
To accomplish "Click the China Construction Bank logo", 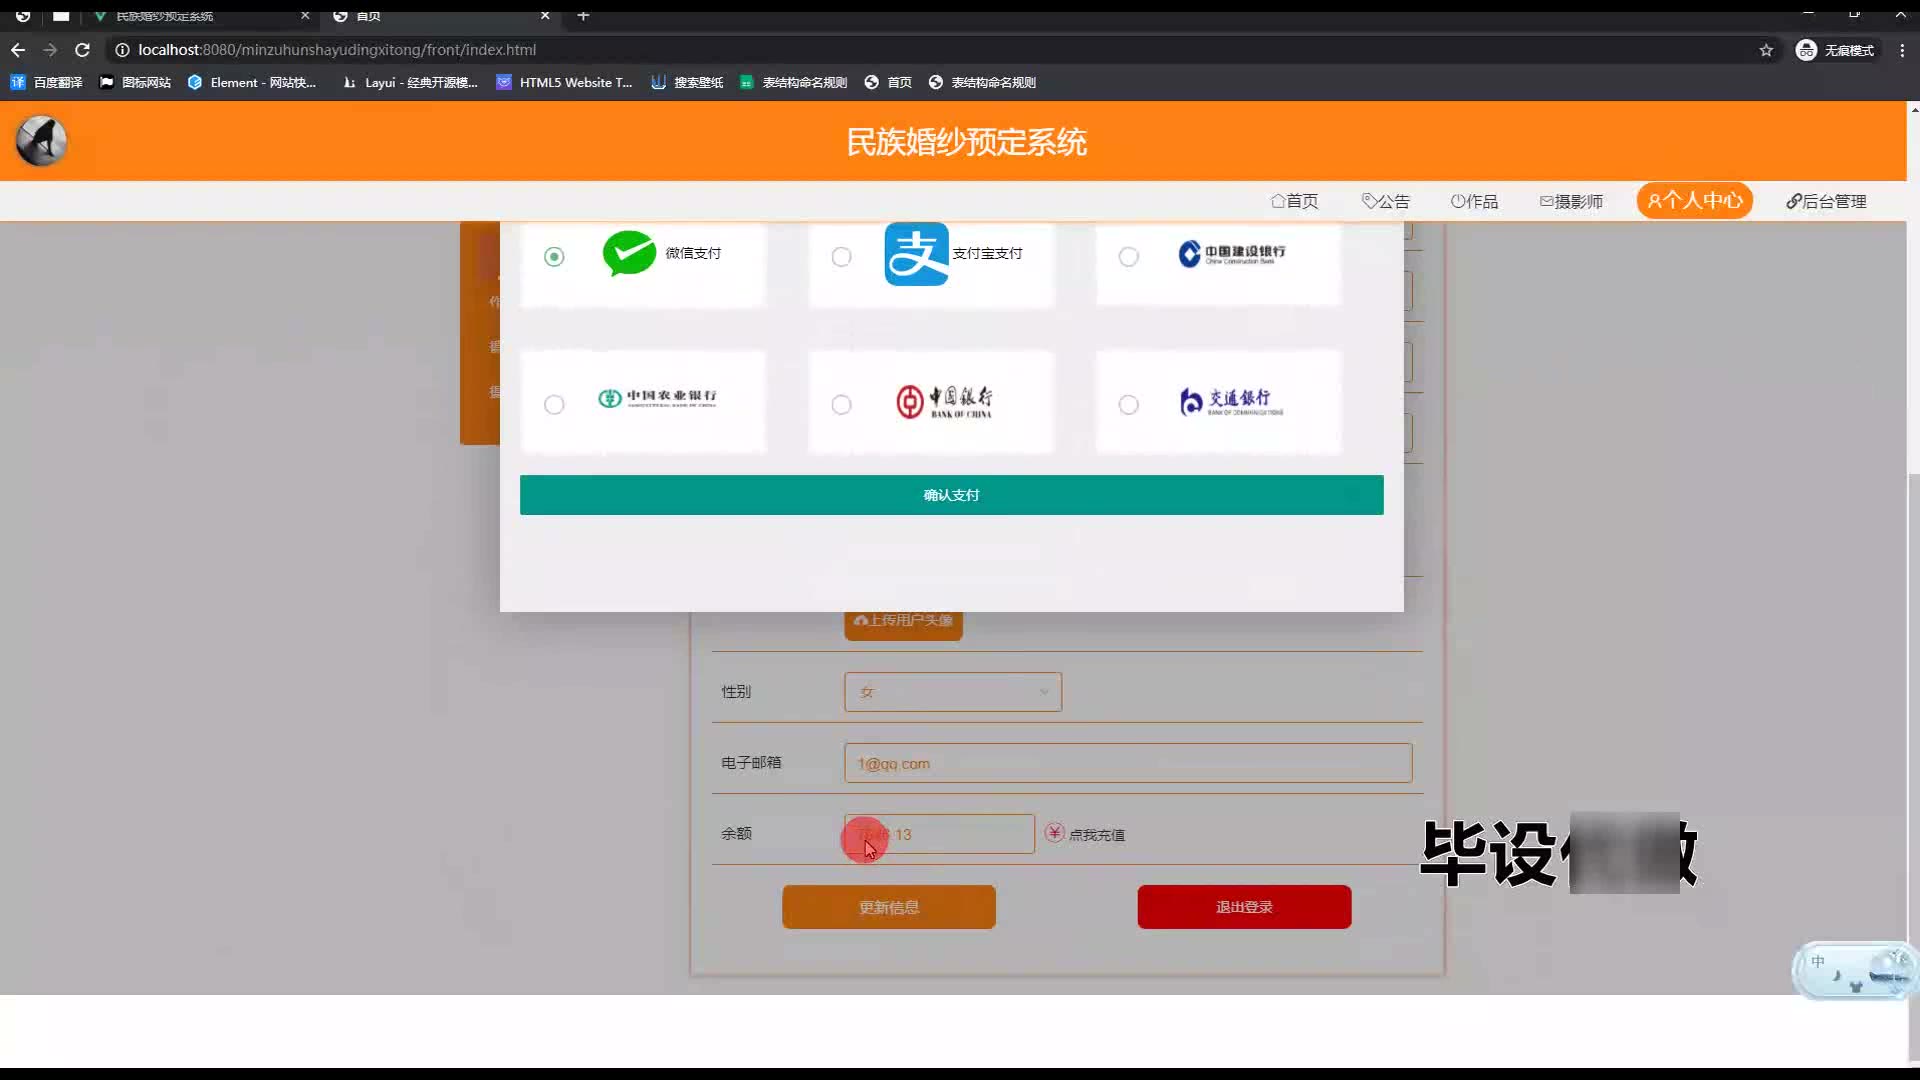I will 1232,254.
